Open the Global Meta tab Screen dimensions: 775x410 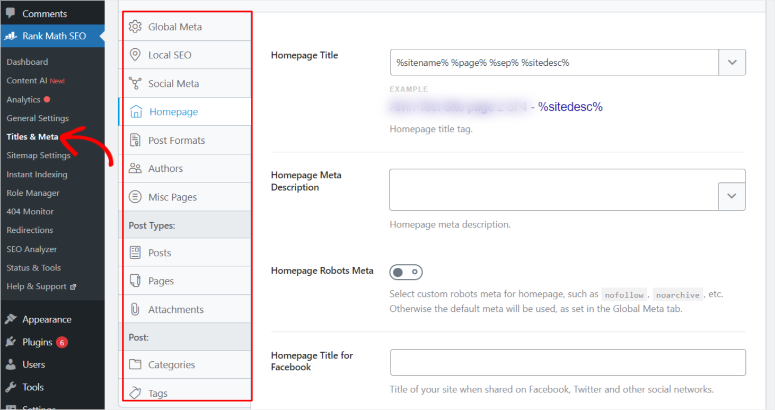click(x=186, y=27)
